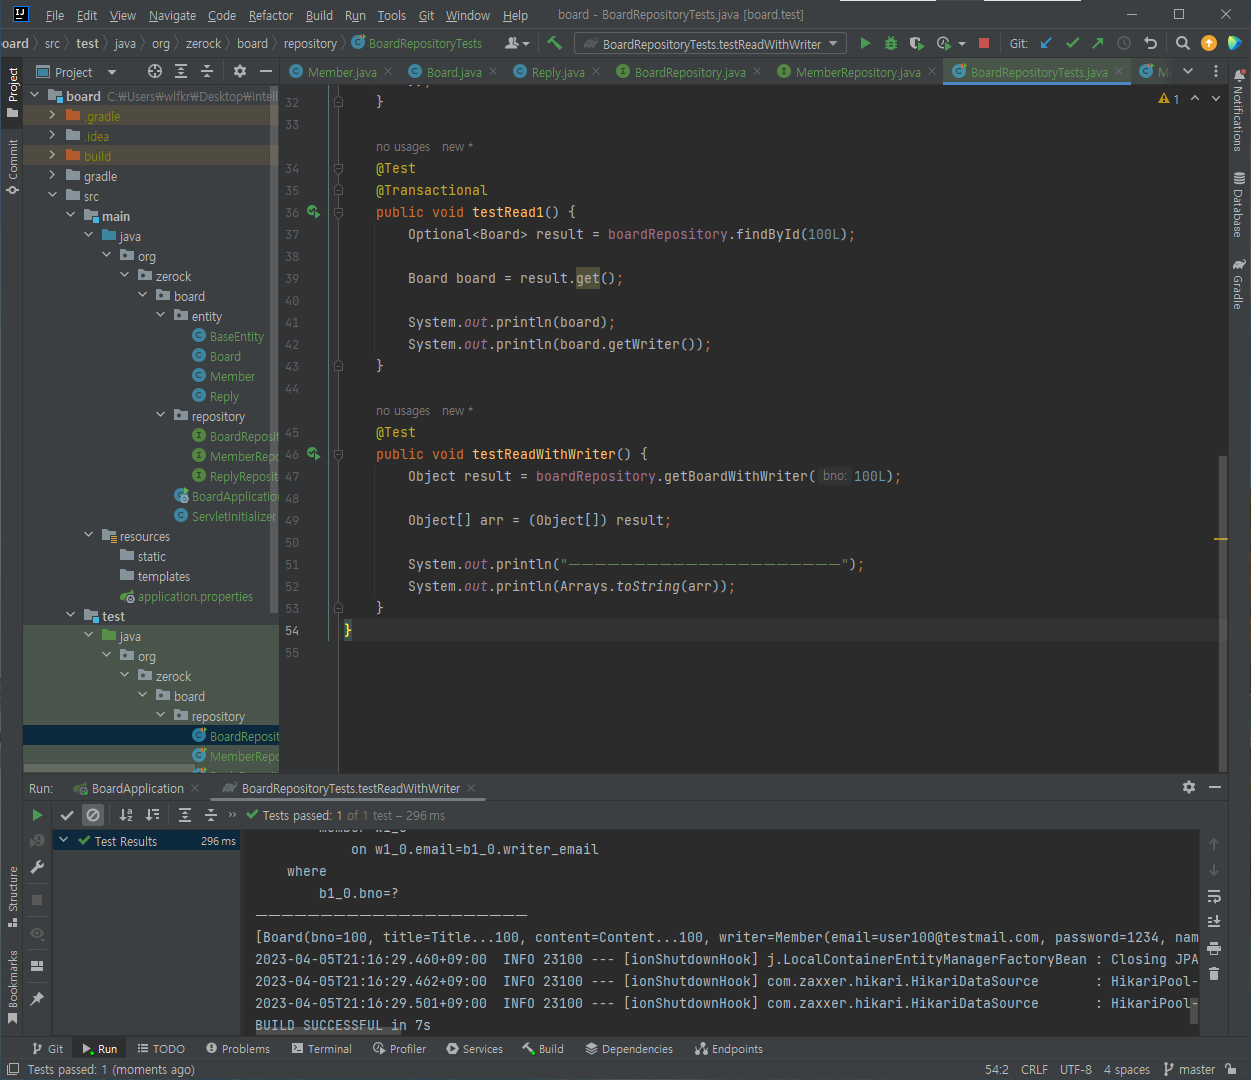Viewport: 1251px width, 1080px height.
Task: Change file encoding UTF-8 in status bar
Action: [x=1076, y=1069]
